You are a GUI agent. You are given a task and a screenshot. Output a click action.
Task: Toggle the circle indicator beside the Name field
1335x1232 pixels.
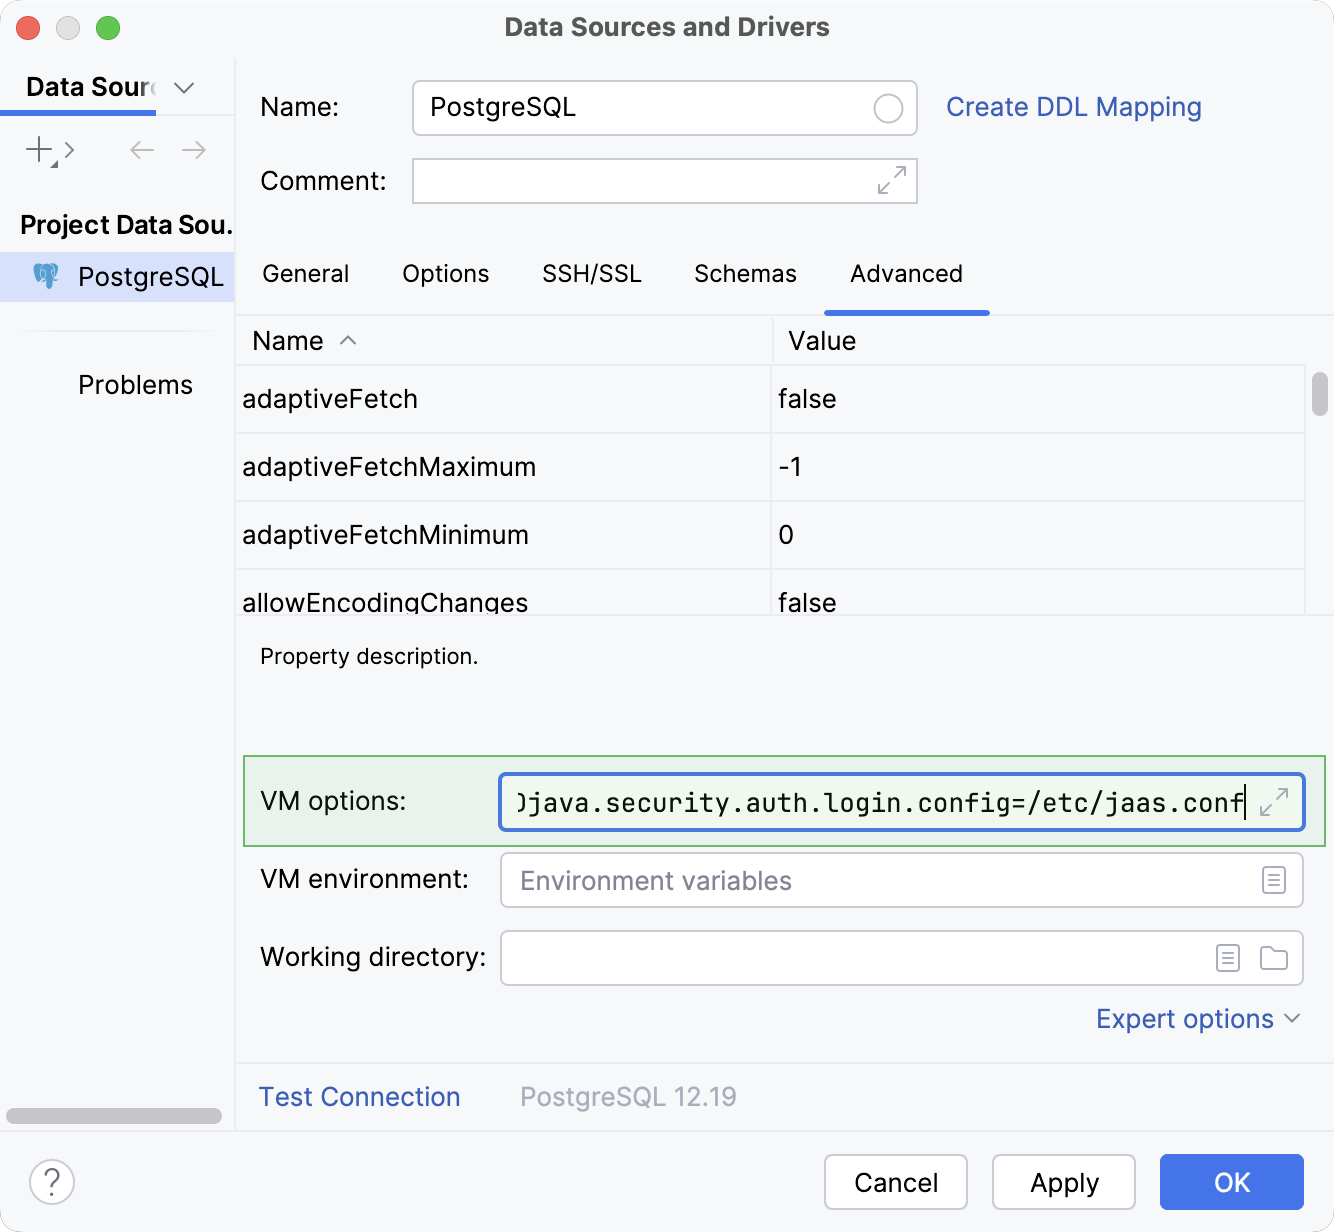coord(888,108)
